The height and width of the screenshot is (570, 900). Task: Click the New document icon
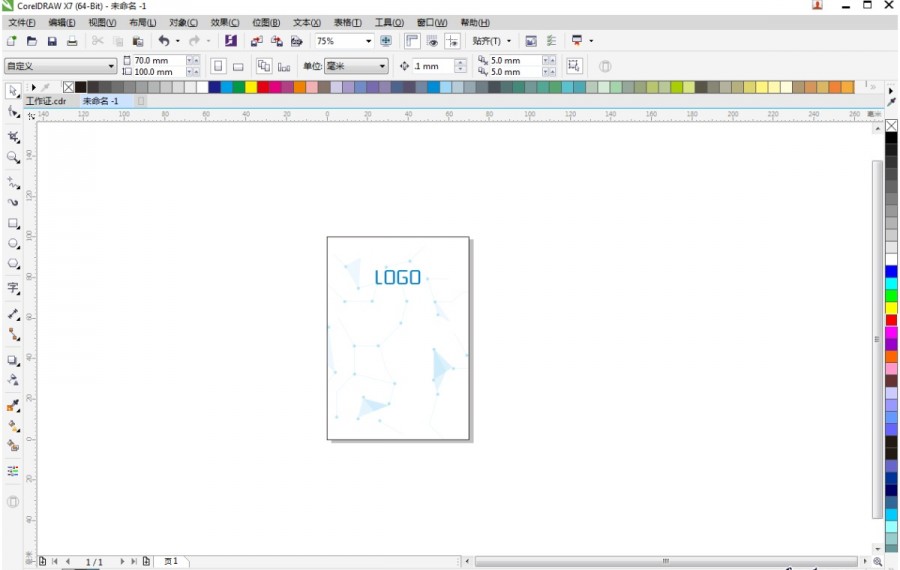(11, 41)
